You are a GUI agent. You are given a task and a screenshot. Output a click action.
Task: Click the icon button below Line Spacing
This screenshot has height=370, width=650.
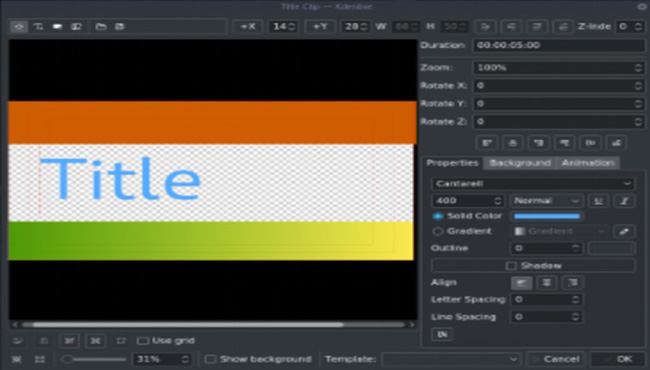(442, 334)
